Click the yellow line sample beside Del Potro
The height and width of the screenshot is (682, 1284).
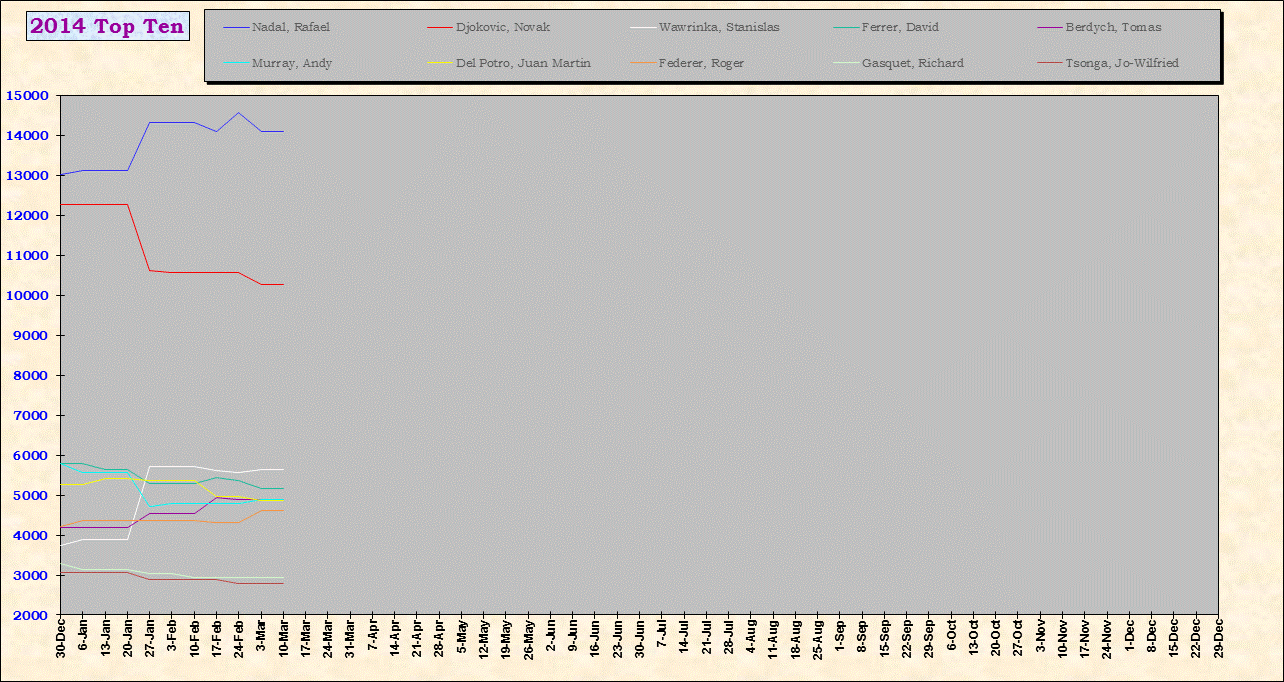click(x=440, y=63)
